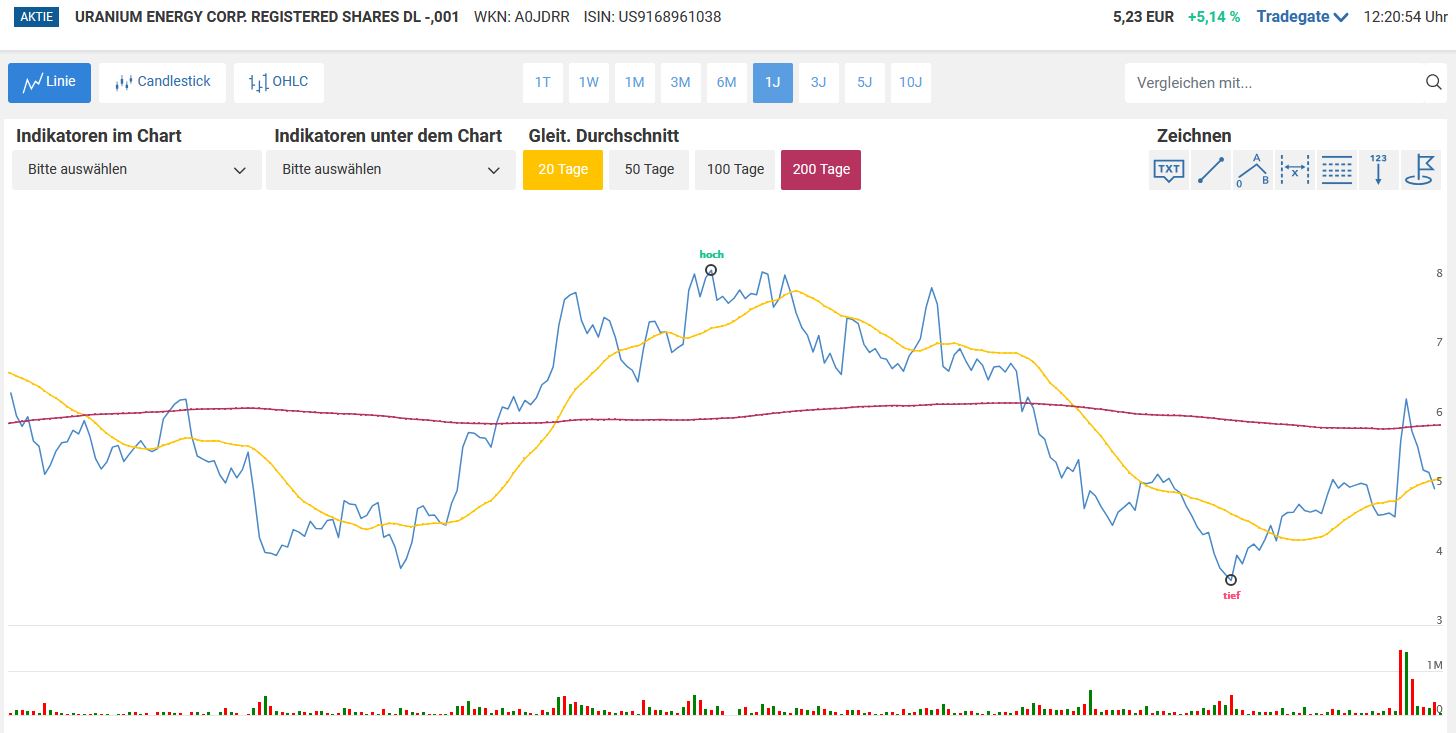Switch to the 6M time range

pos(727,83)
